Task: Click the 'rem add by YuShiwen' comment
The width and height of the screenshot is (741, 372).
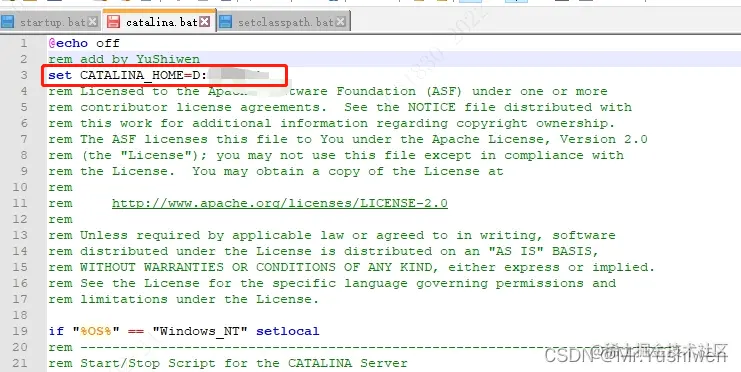Action: coord(124,59)
